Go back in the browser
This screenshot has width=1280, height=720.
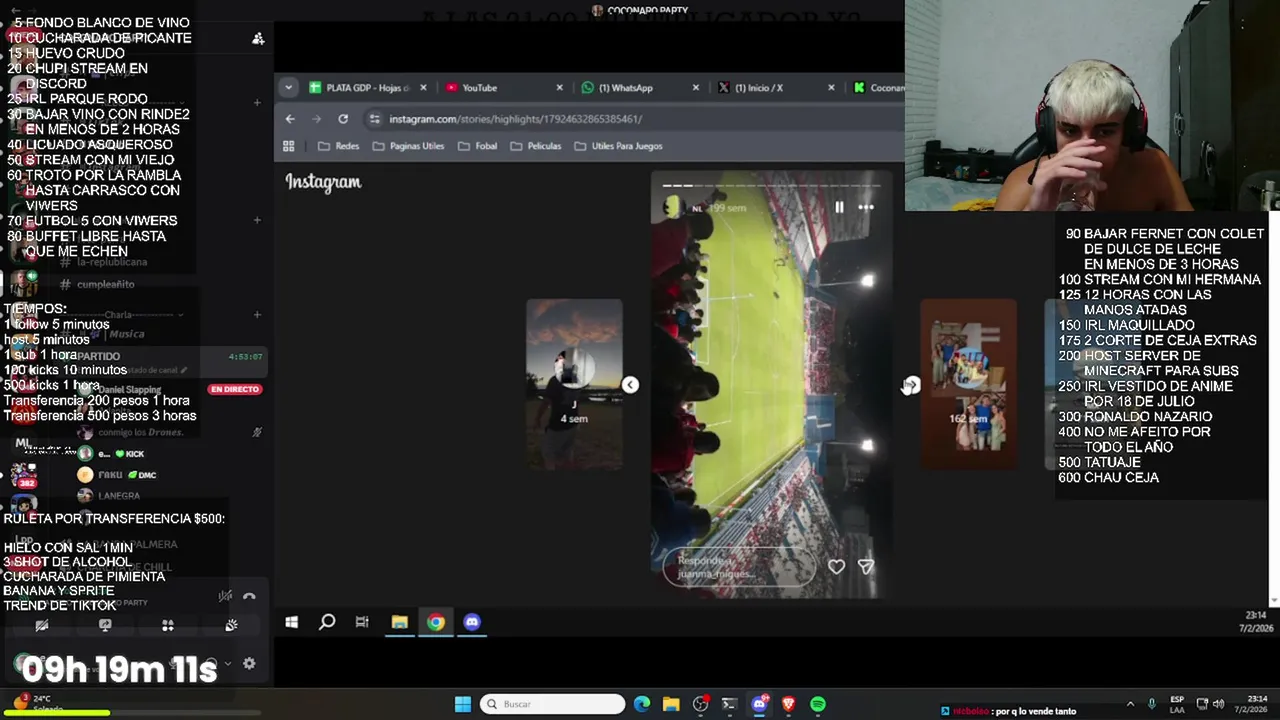(x=290, y=119)
